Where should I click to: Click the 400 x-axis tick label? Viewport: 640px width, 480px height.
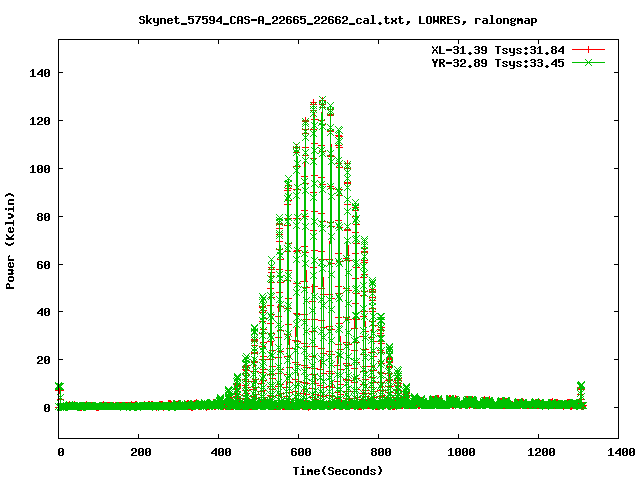[x=221, y=452]
